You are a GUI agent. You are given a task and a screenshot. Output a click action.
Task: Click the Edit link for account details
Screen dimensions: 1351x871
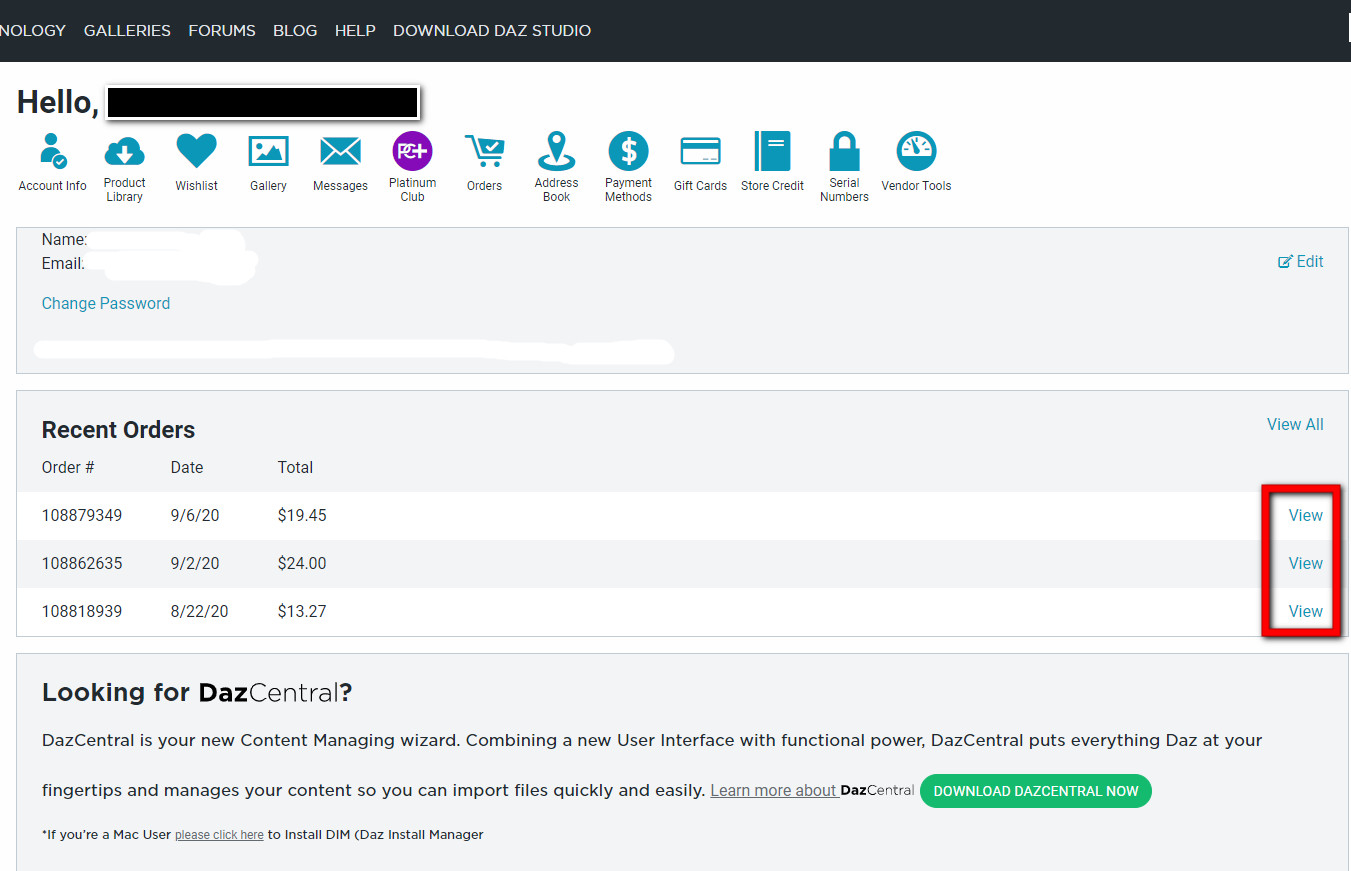point(1301,261)
